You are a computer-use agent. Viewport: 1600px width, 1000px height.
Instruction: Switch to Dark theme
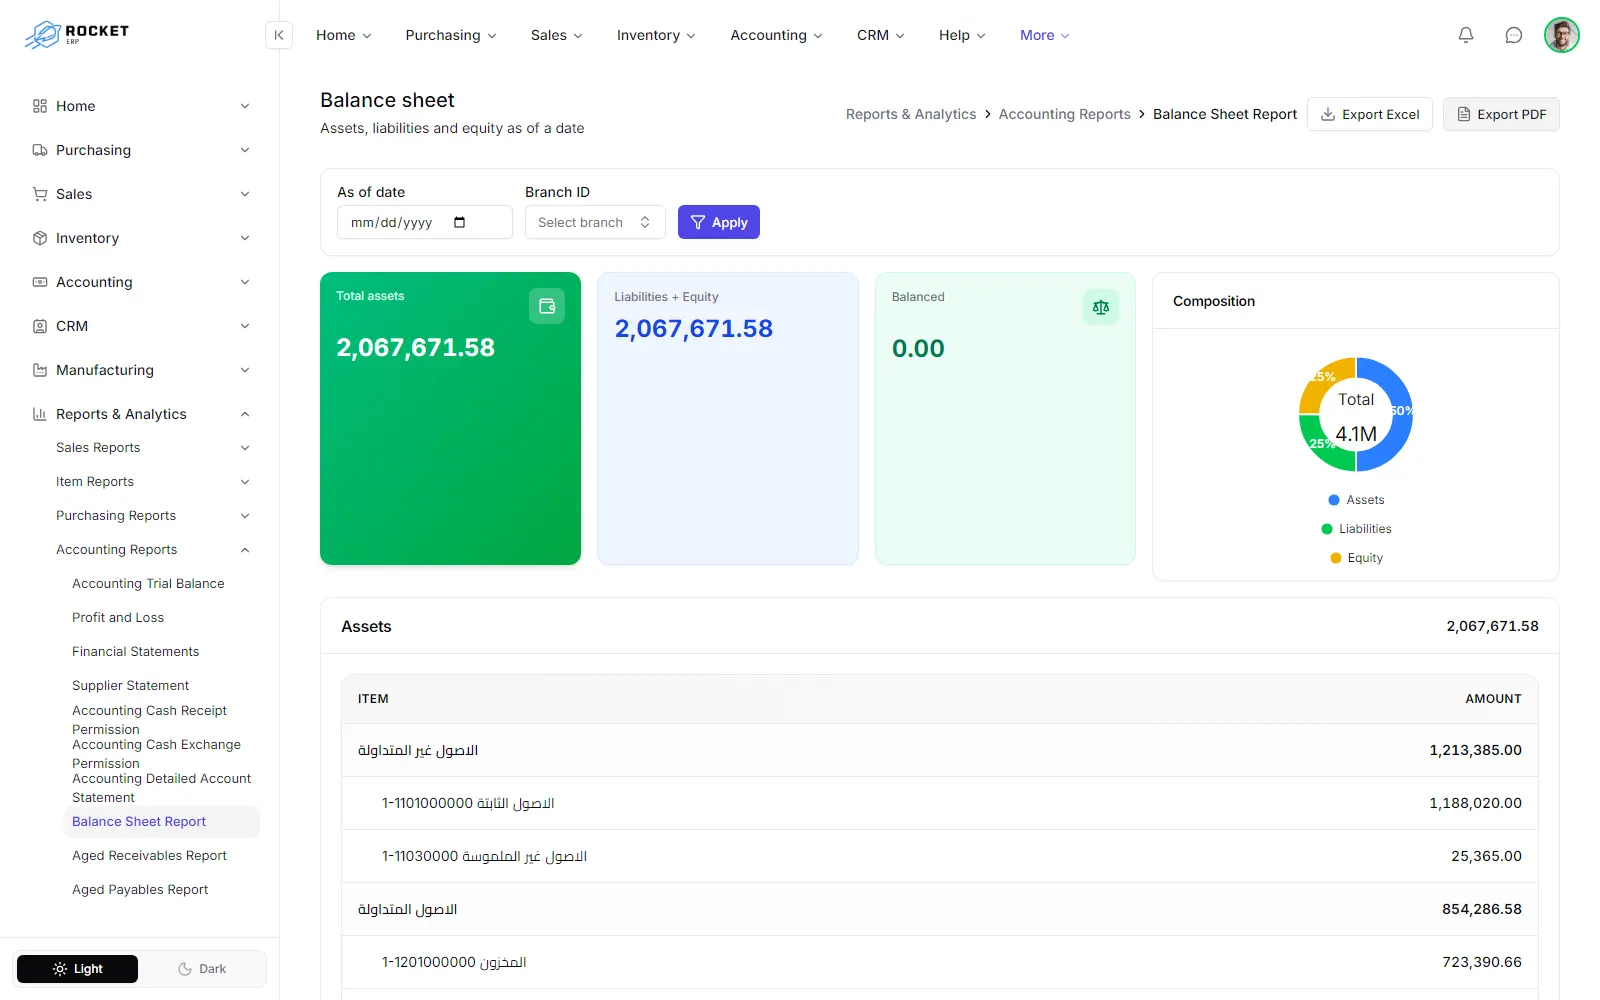point(202,969)
